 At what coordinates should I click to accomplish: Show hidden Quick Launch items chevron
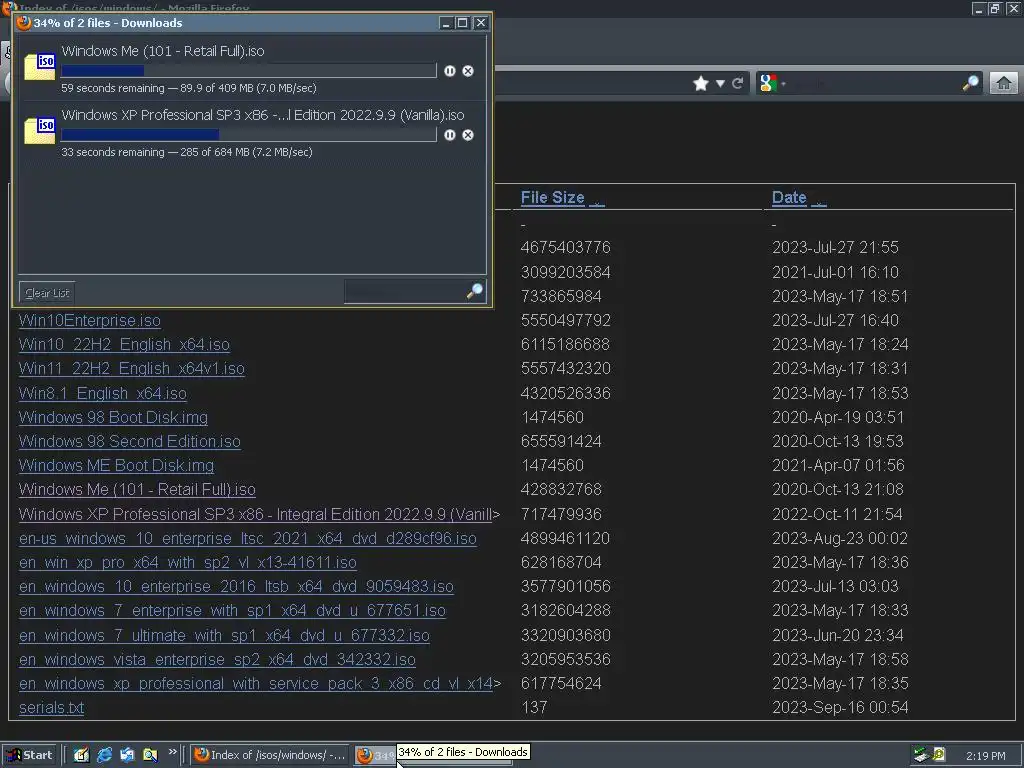[172, 752]
